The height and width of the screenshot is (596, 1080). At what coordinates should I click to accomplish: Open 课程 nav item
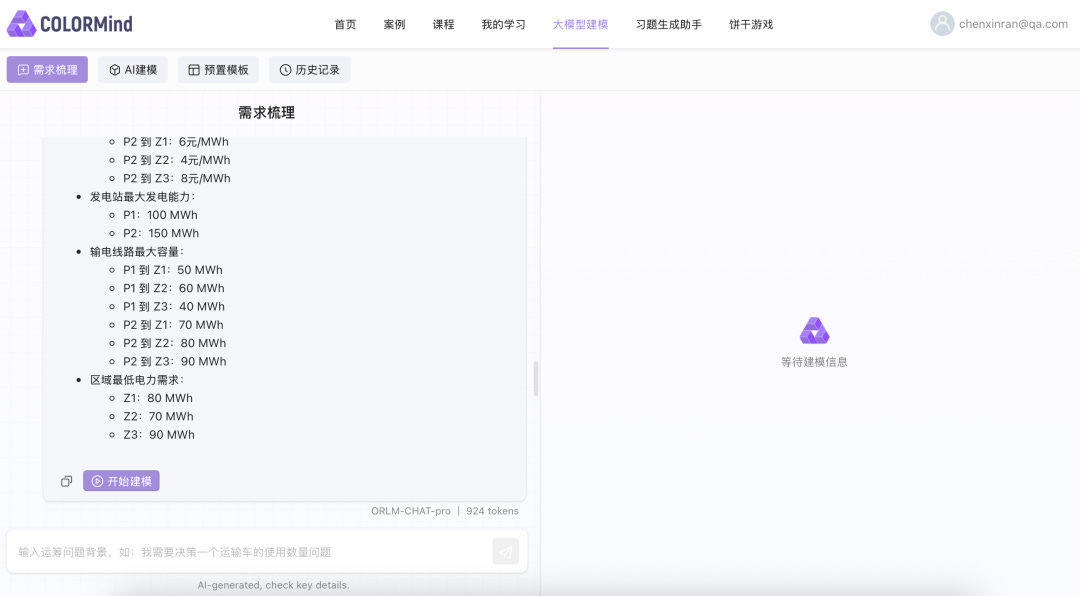coord(443,24)
